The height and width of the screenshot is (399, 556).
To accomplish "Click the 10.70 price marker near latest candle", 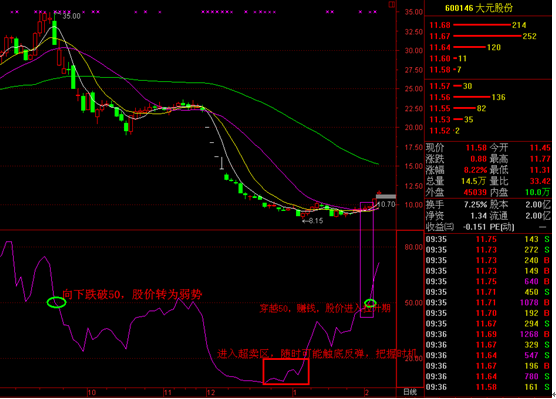I will tap(386, 205).
